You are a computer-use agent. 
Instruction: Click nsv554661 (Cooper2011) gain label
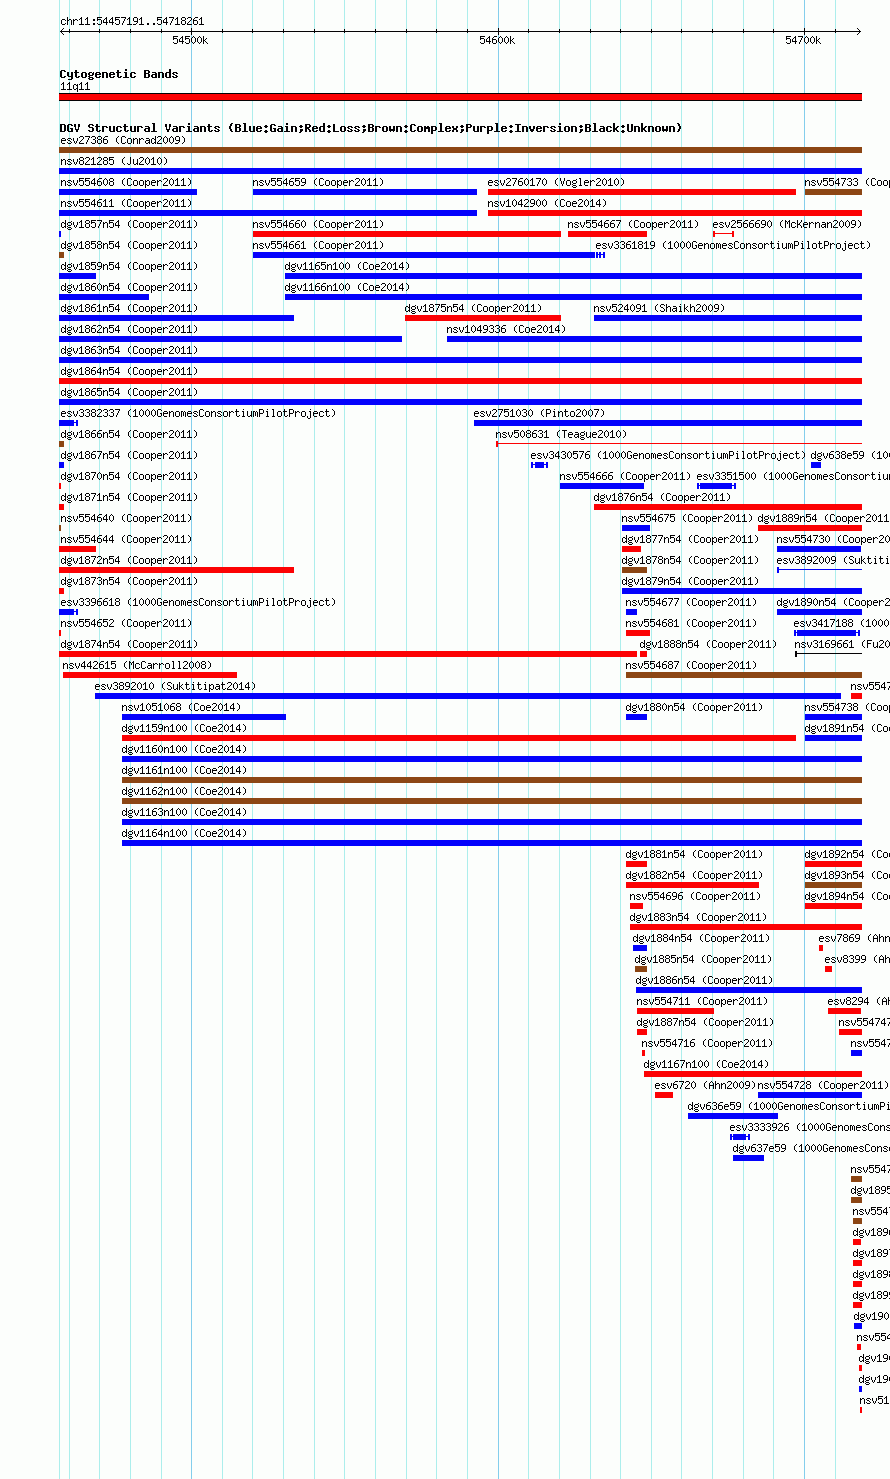coord(318,245)
